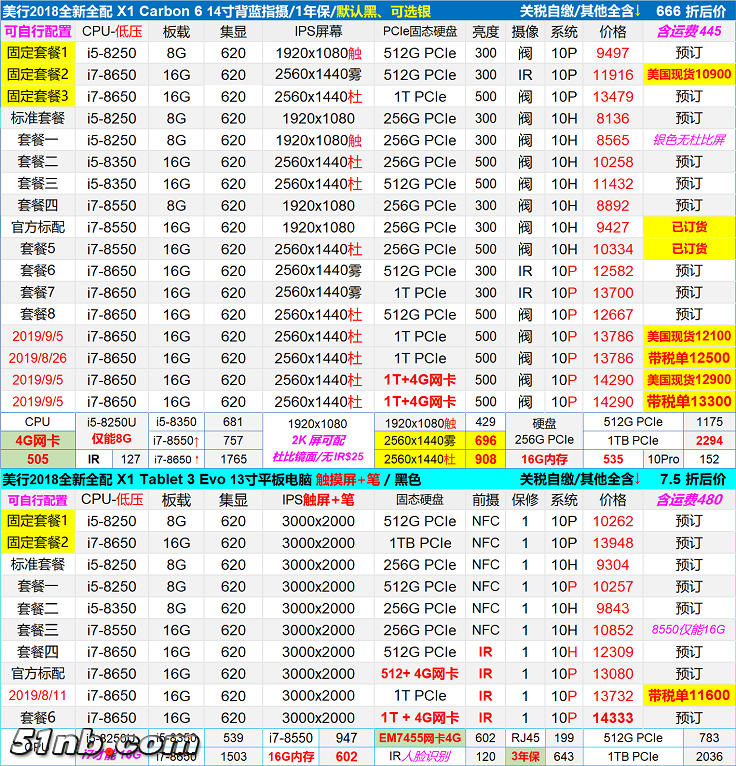Select the 10Pro cell

tap(663, 459)
